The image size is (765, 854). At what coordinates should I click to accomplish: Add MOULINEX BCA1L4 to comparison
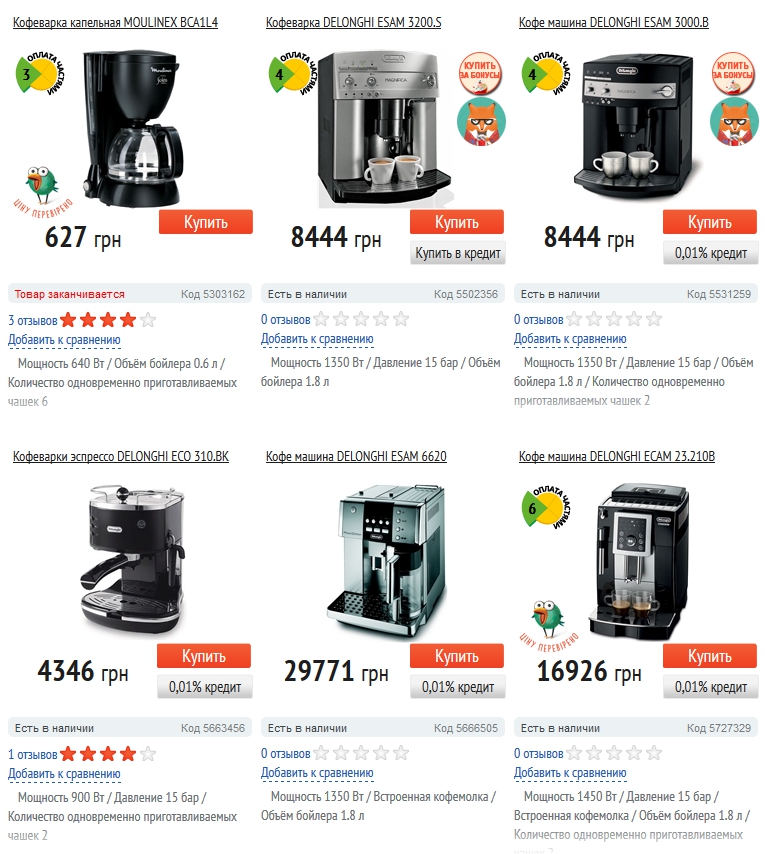(x=64, y=340)
